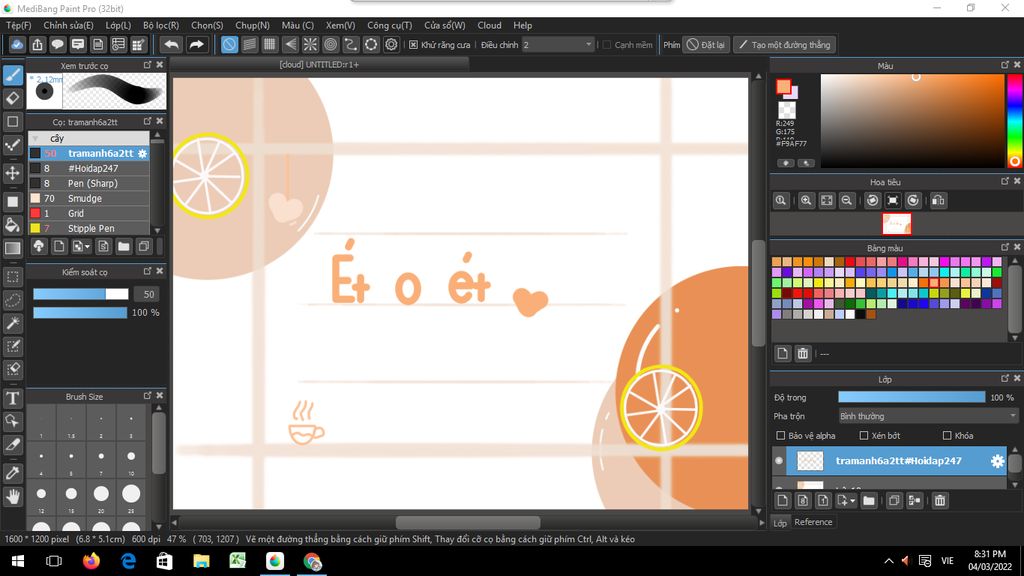Select the Stipple Pen brush

89,229
